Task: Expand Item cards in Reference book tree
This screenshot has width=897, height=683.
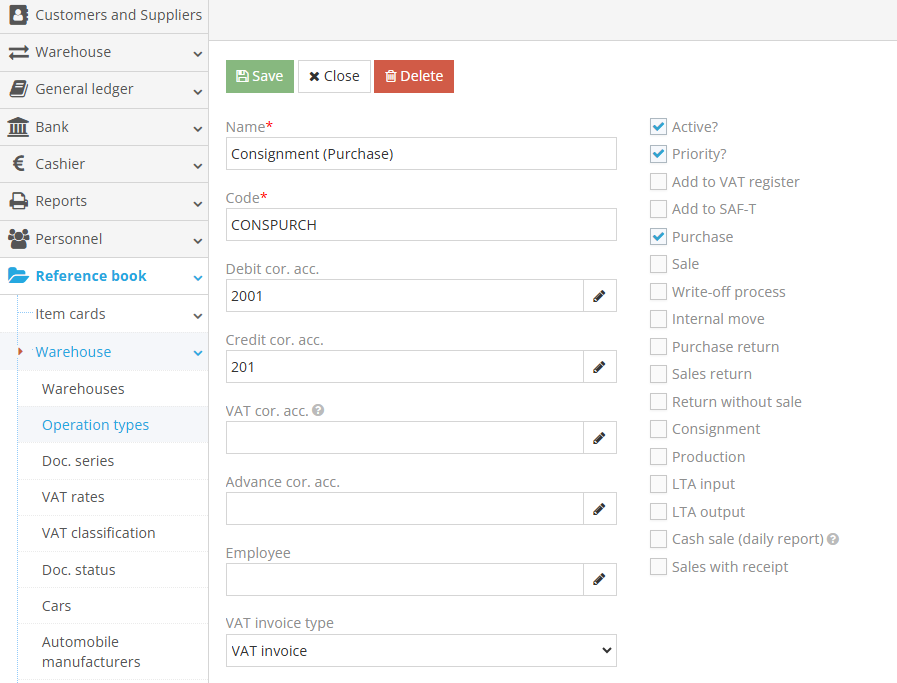Action: point(70,314)
